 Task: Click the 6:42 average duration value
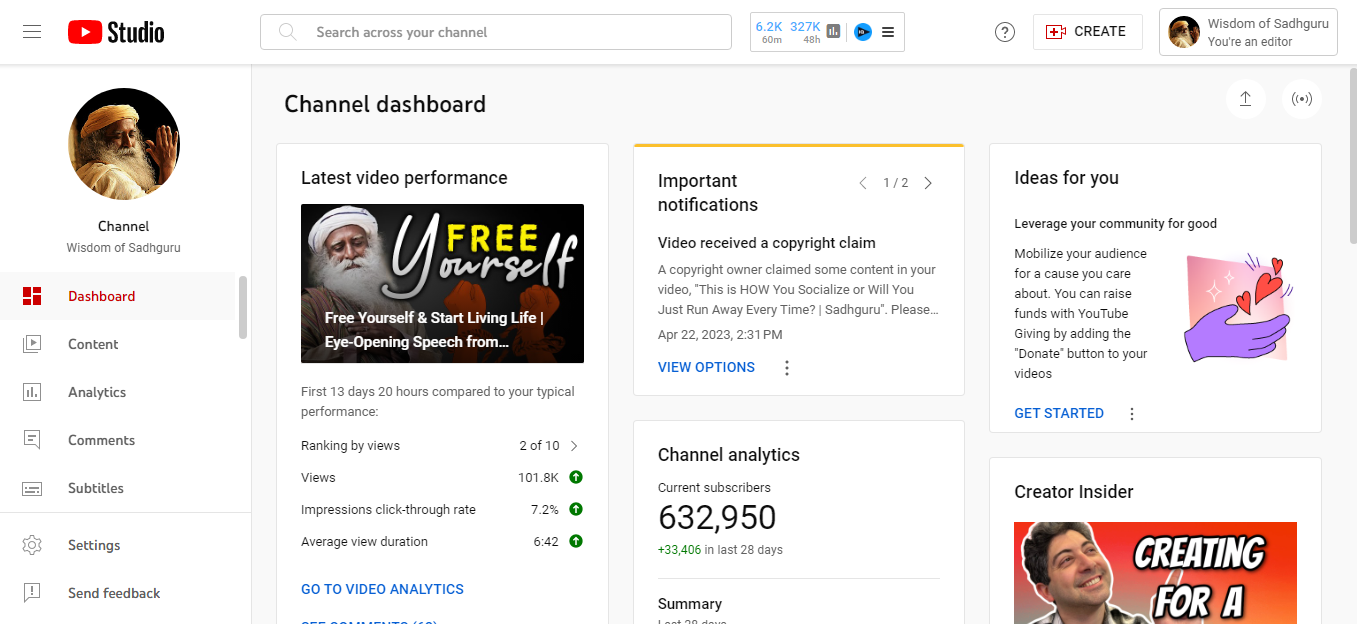(x=547, y=541)
